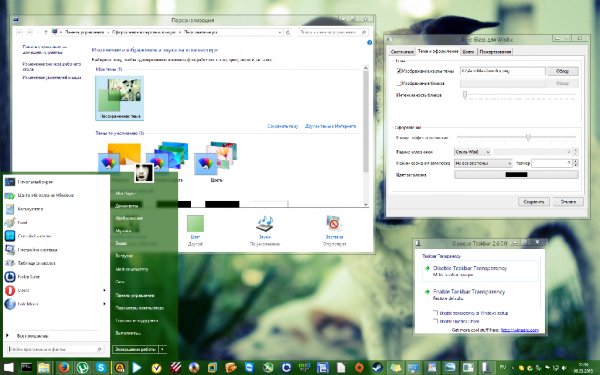Launch Firefox from the taskbar
This screenshot has height=375, width=600.
pyautogui.click(x=64, y=368)
